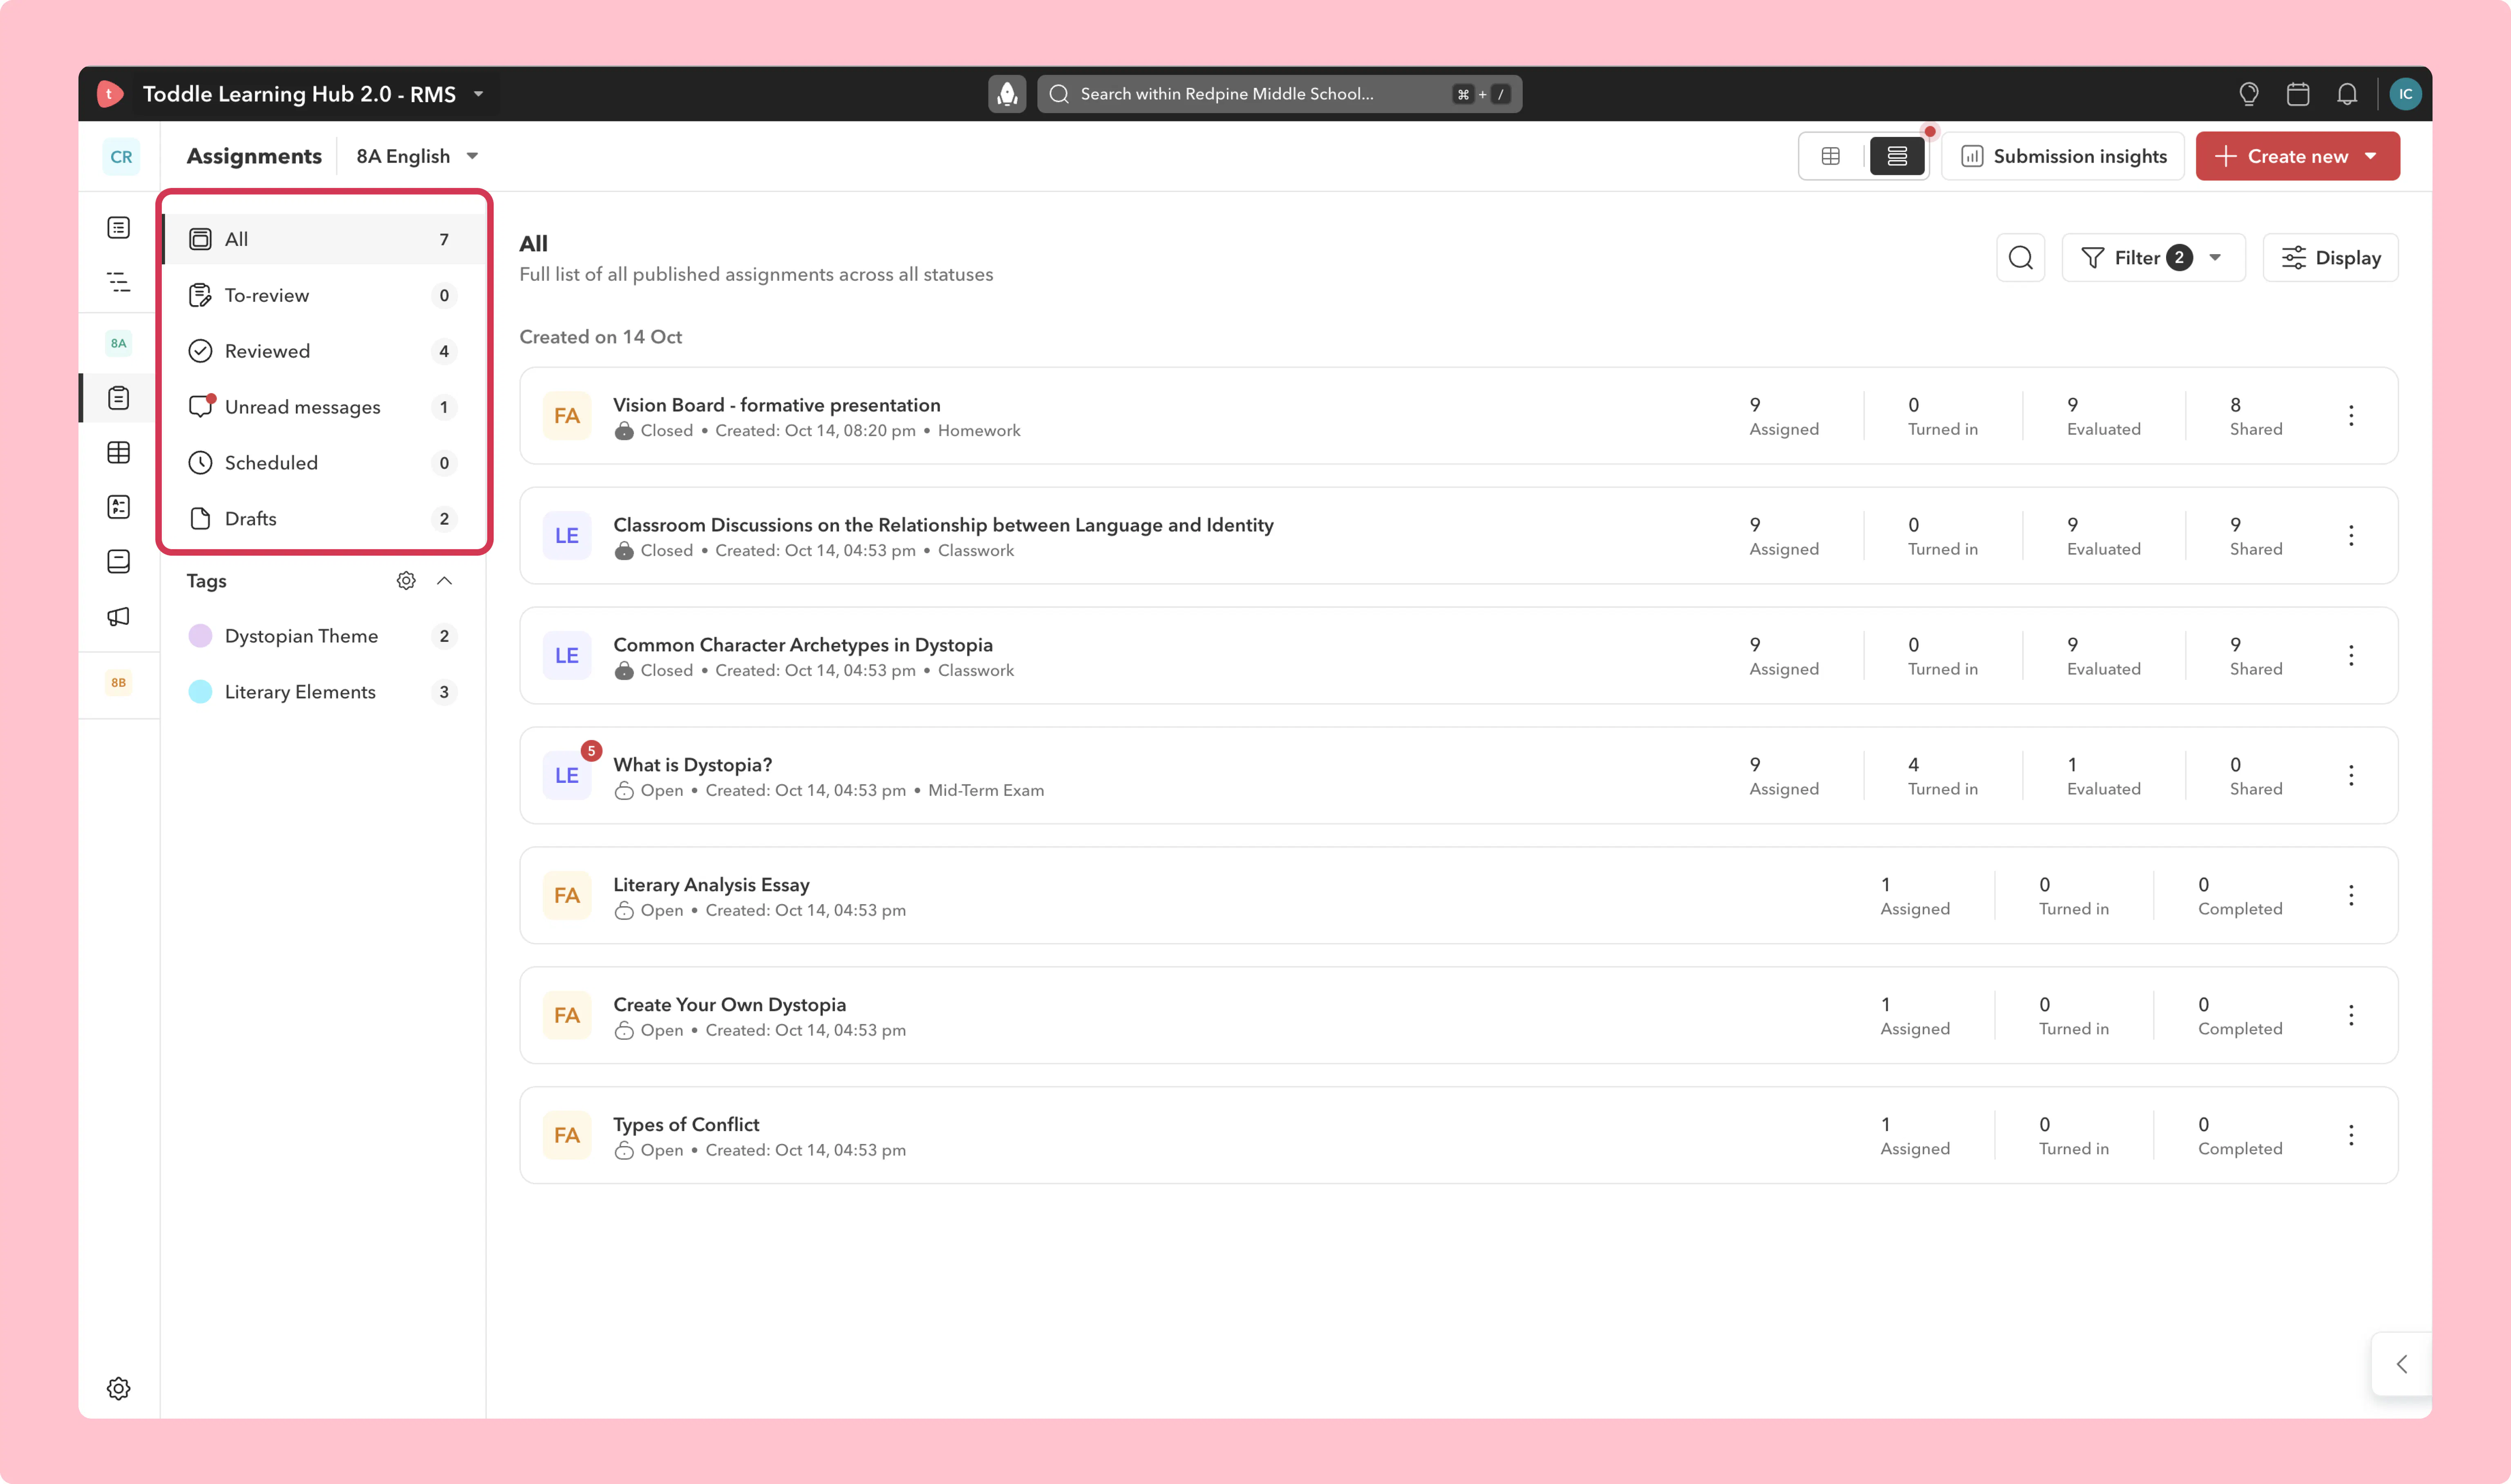Open the indented-lines timeline icon in the sidebar

tap(119, 282)
